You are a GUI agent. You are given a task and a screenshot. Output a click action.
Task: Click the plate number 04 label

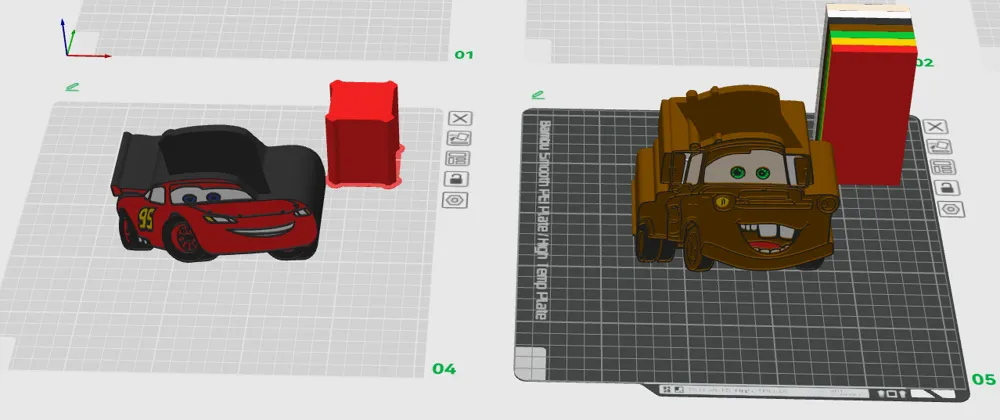pyautogui.click(x=444, y=369)
